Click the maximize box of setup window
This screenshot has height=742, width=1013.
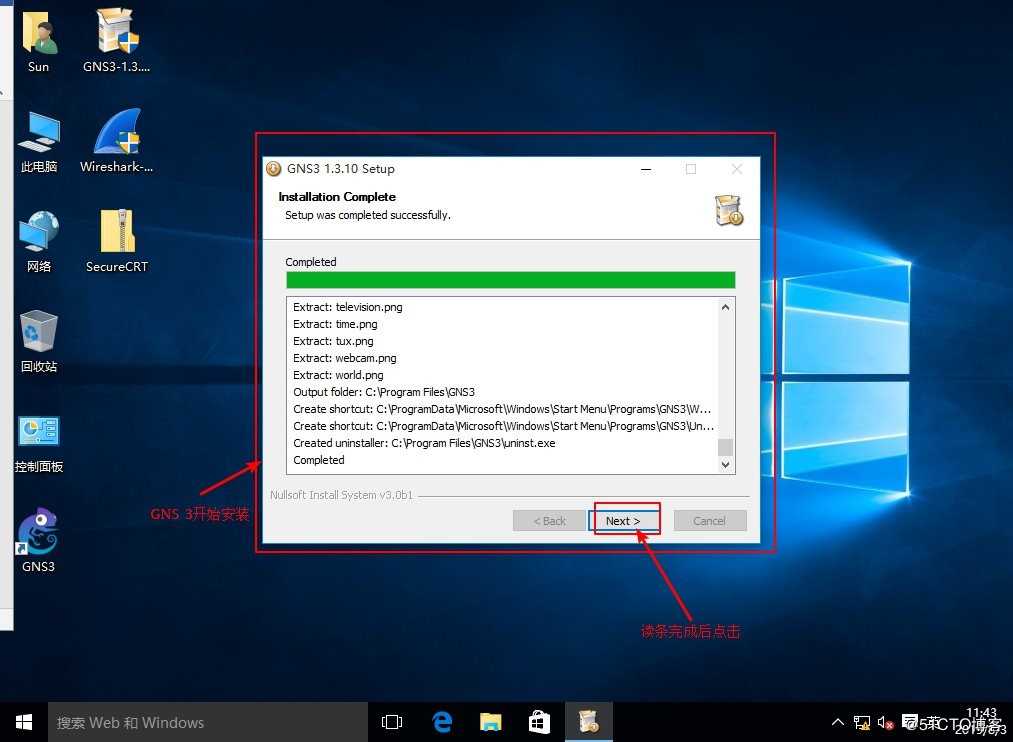(691, 169)
